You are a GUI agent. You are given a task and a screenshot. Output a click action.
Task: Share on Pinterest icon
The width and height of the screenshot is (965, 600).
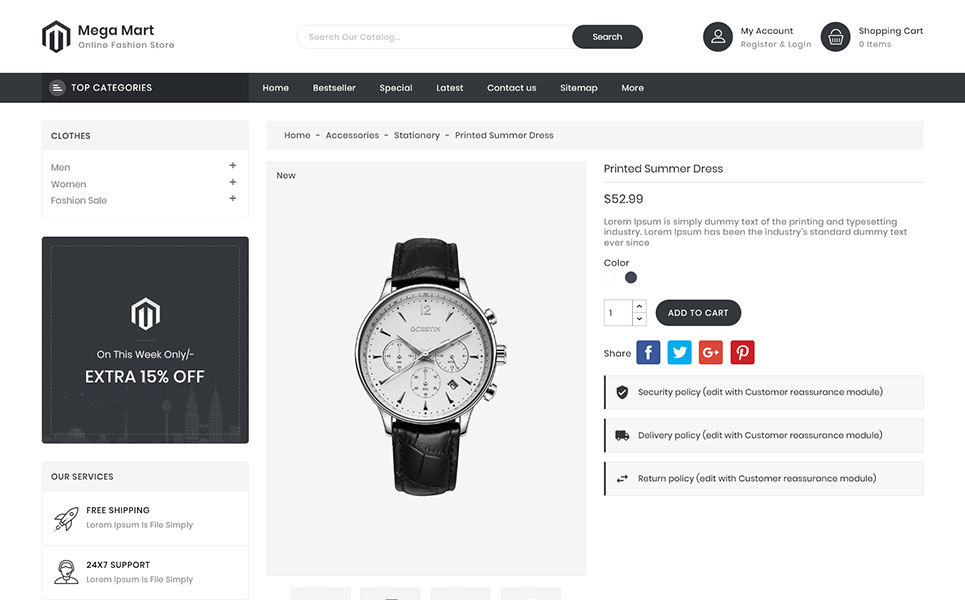742,353
